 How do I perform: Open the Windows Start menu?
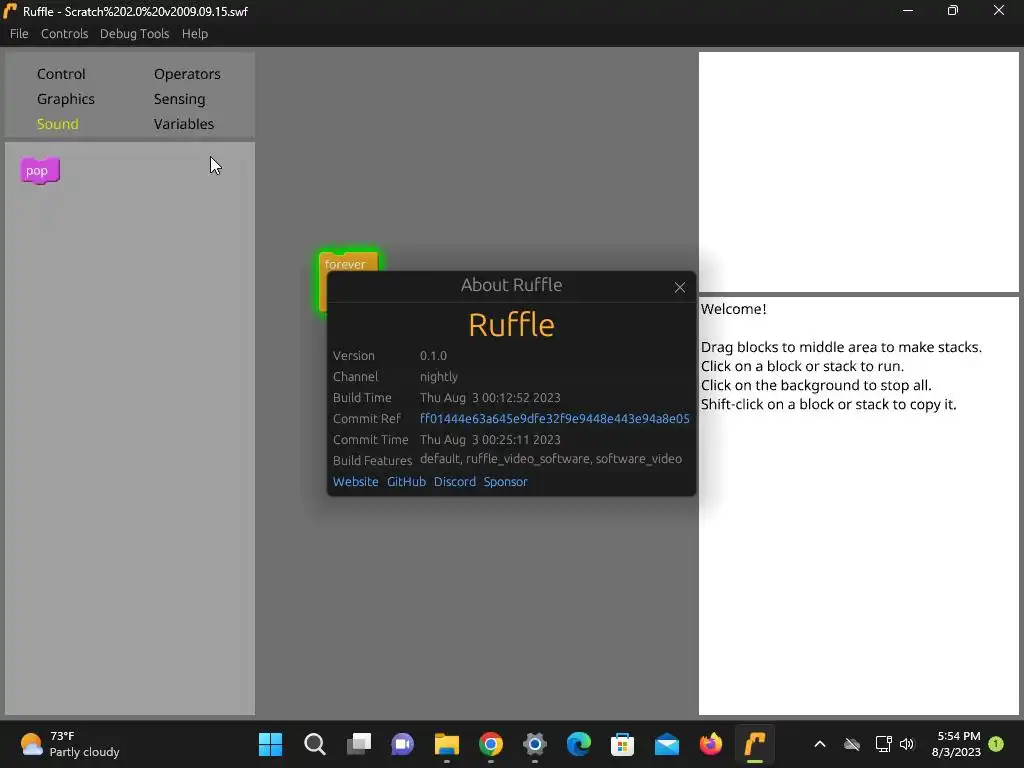click(x=270, y=744)
